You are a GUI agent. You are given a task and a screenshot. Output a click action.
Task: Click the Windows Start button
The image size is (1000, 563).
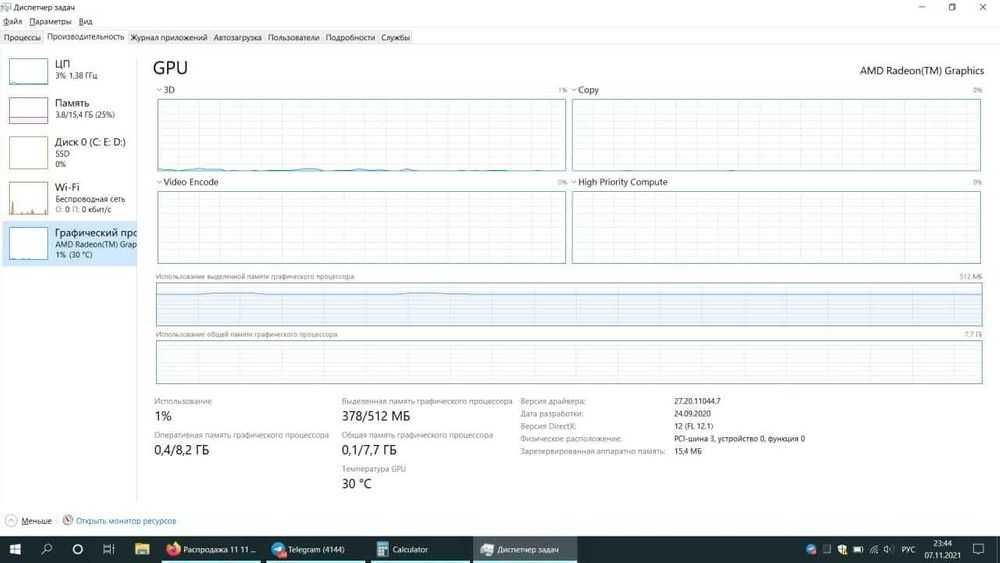coord(15,549)
